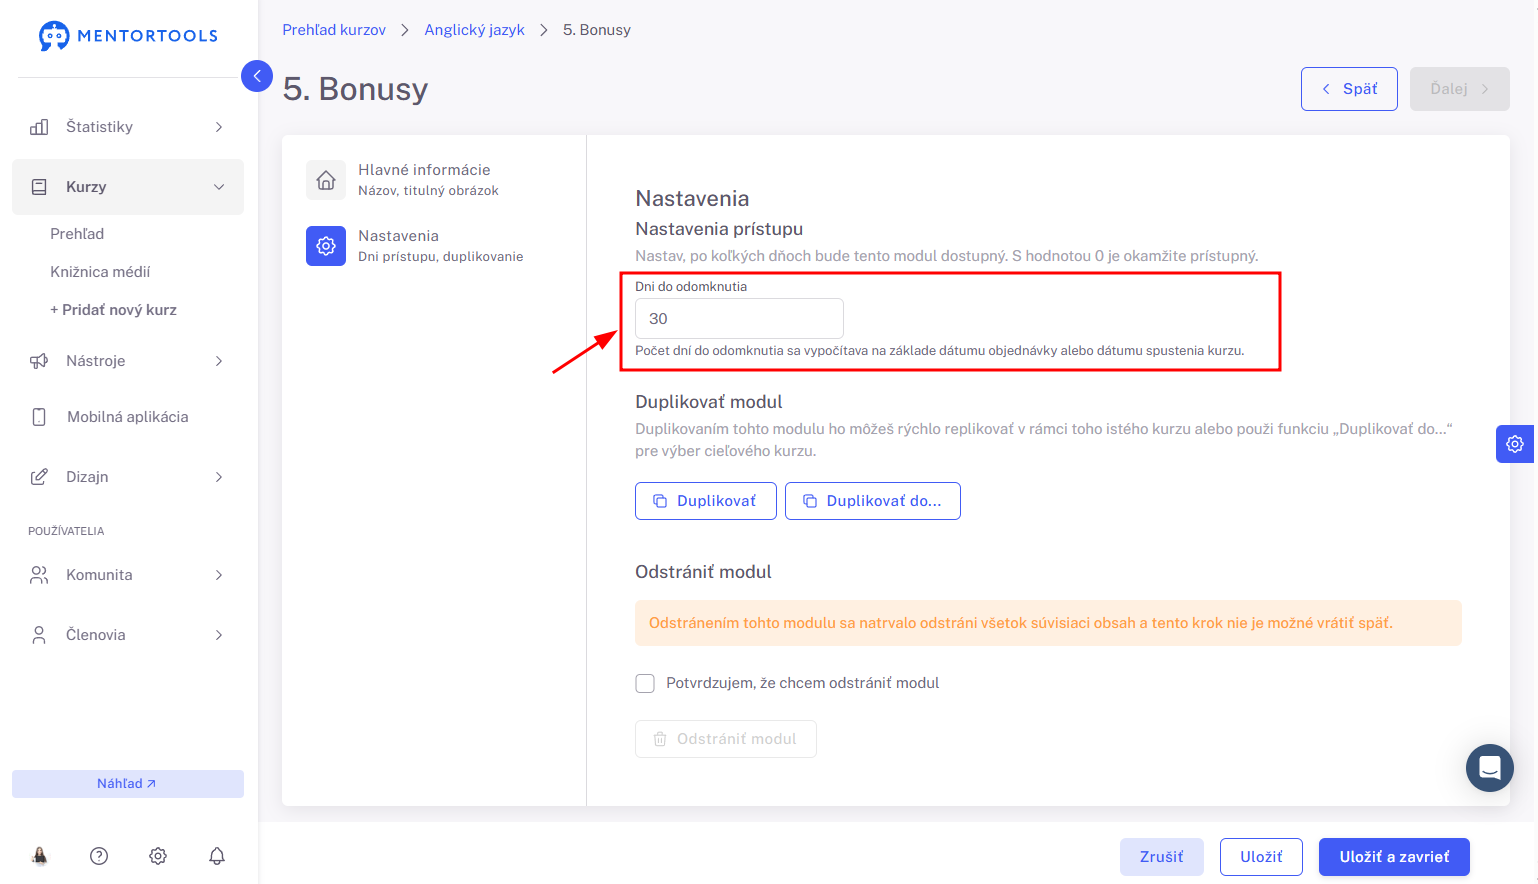This screenshot has height=884, width=1538.
Task: Click the user avatar icon in sidebar
Action: click(40, 856)
